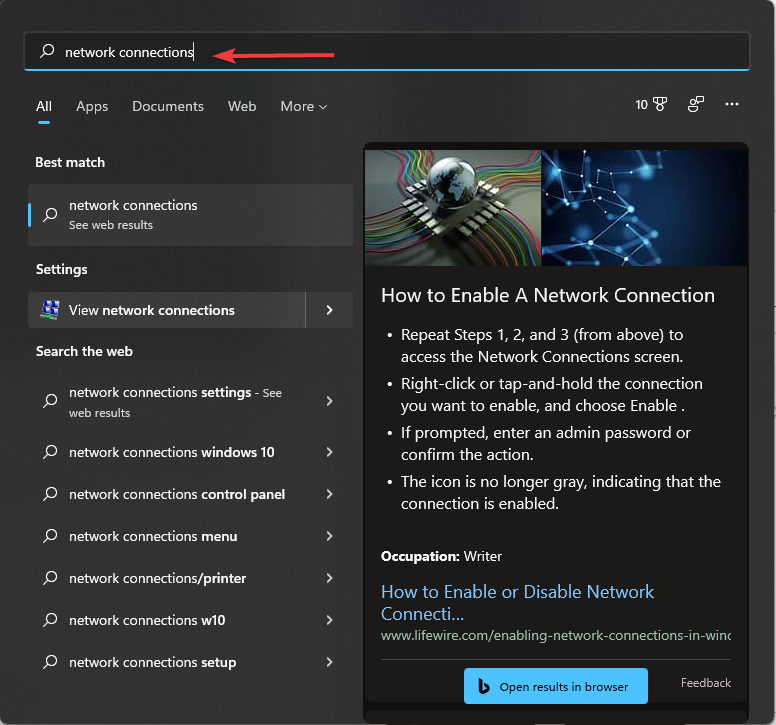
Task: Open the three-dot options menu
Action: (x=732, y=104)
